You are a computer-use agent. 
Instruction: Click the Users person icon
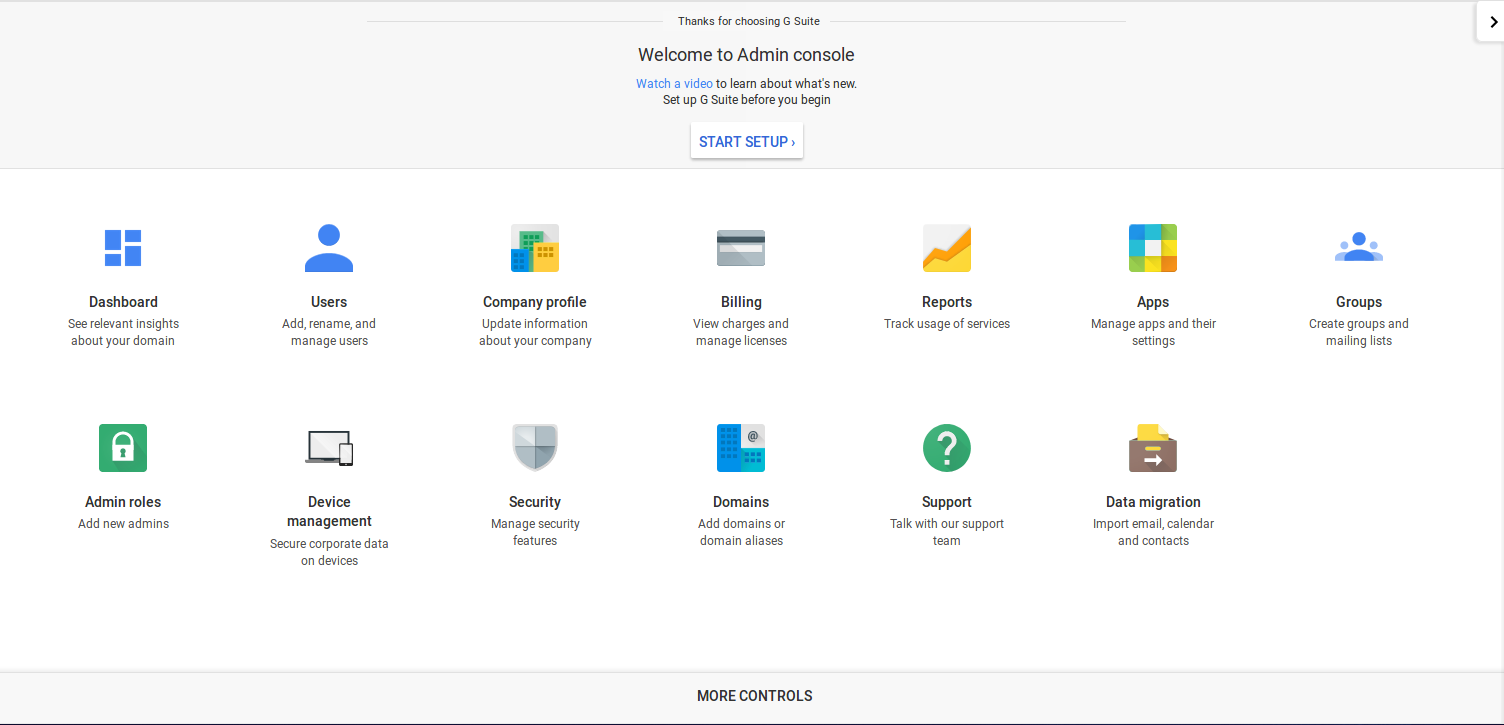[x=329, y=248]
